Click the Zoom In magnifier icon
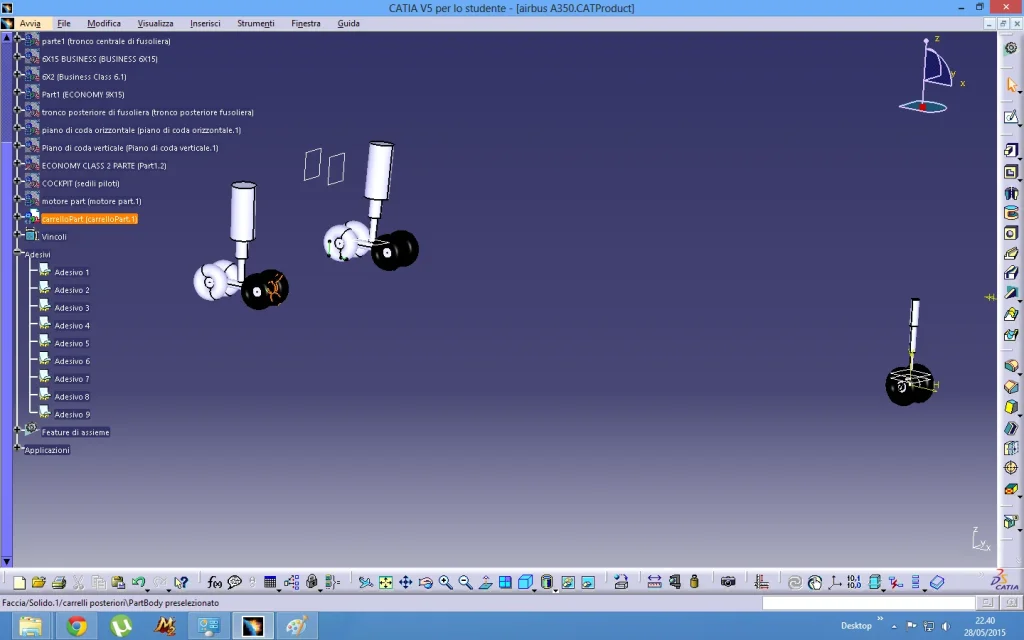This screenshot has height=640, width=1024. [x=445, y=582]
